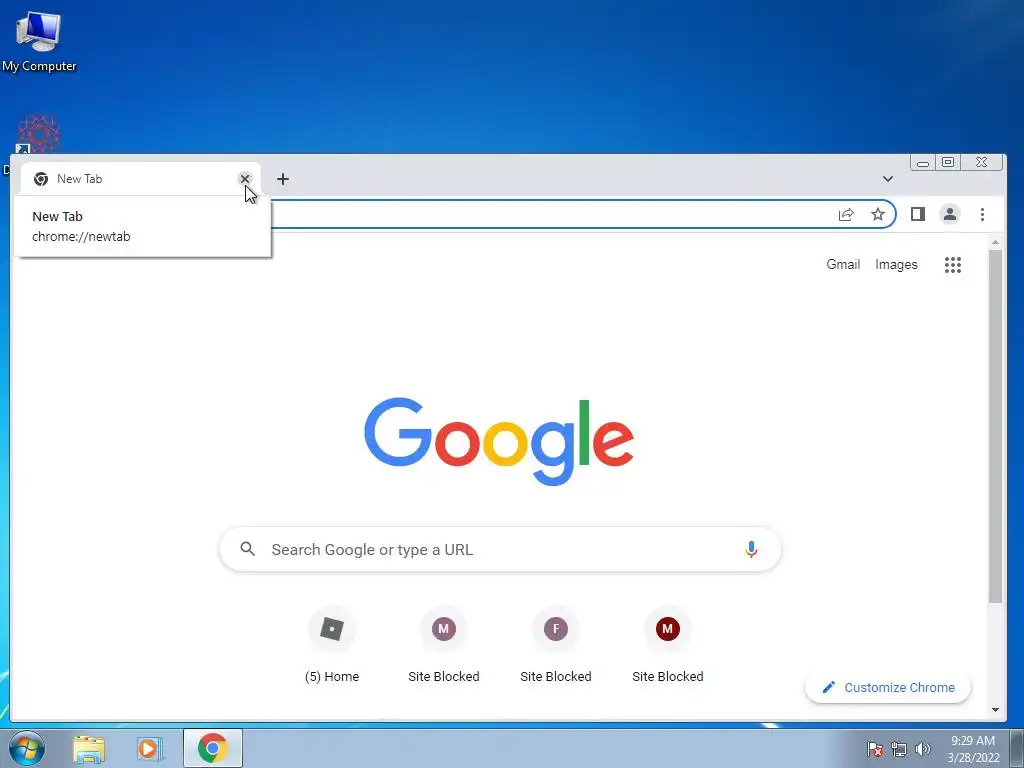Screen dimensions: 1024x768
Task: Select the red pattern desktop shortcut
Action: (39, 134)
